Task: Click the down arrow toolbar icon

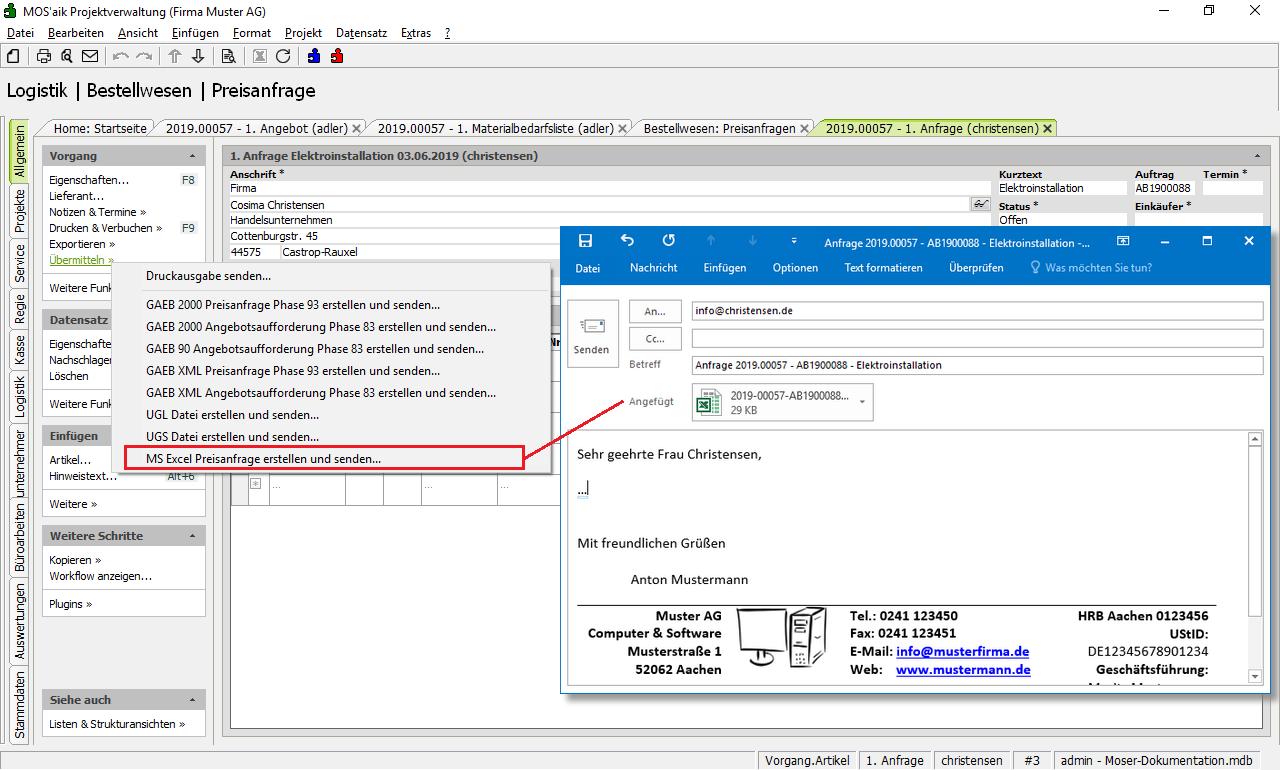Action: coord(198,56)
